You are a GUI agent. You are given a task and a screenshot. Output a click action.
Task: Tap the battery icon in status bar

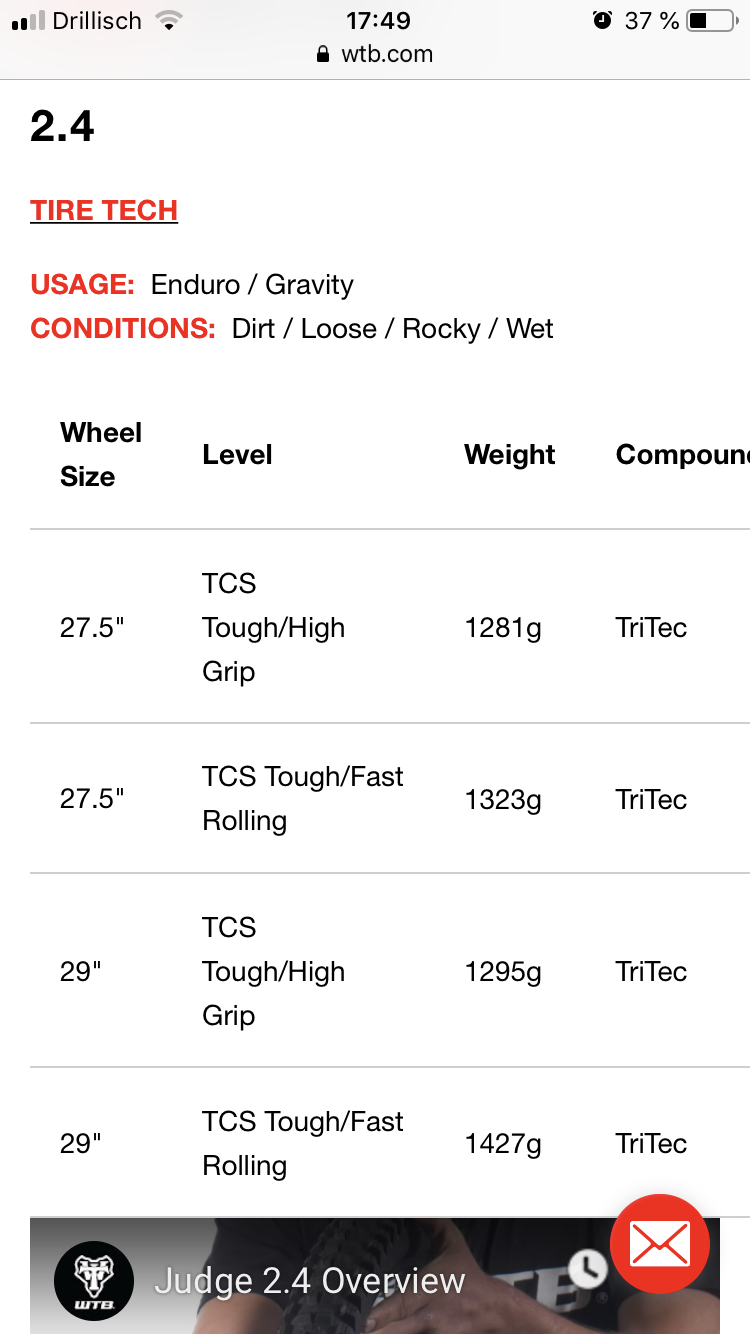click(x=710, y=21)
